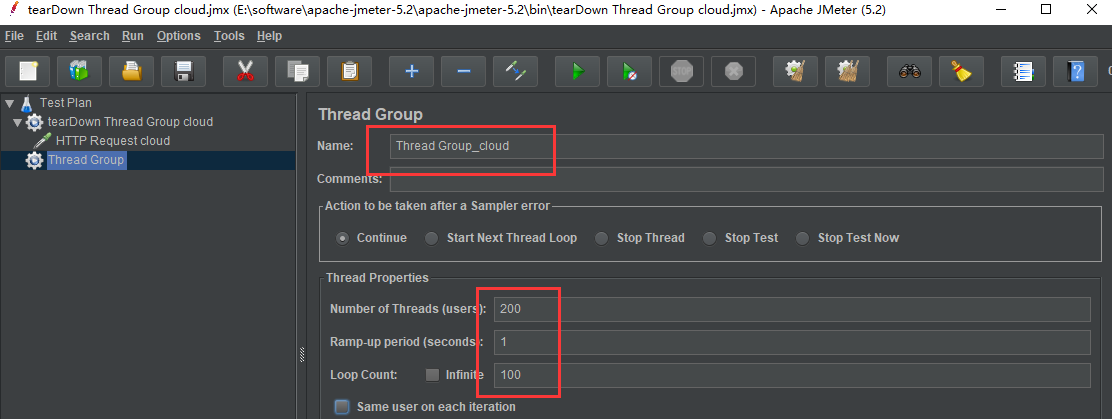Select the Continue radio button
The image size is (1112, 419).
(x=343, y=238)
